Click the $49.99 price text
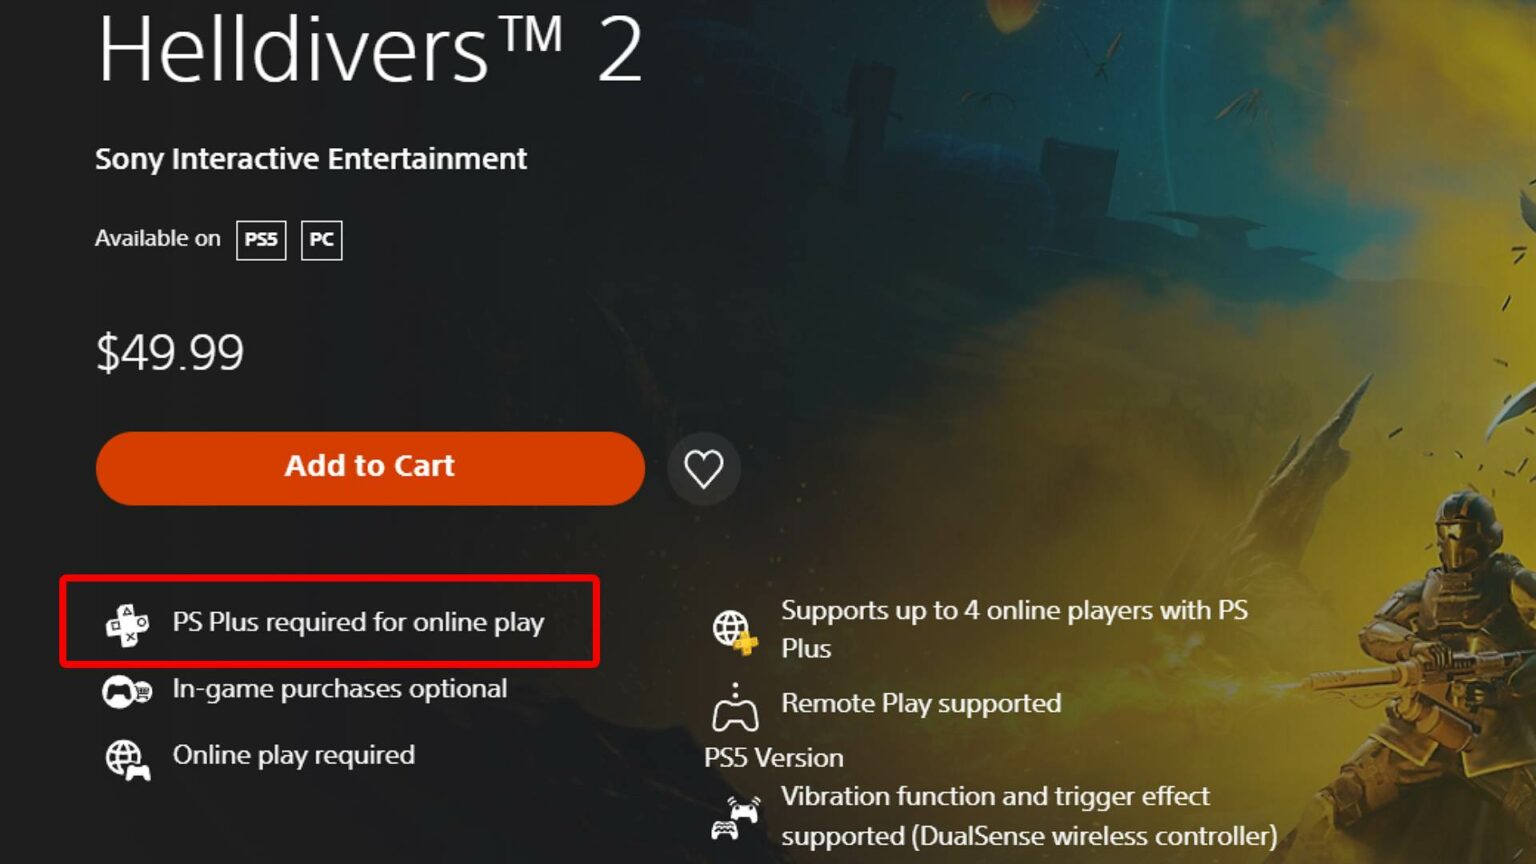 point(170,352)
